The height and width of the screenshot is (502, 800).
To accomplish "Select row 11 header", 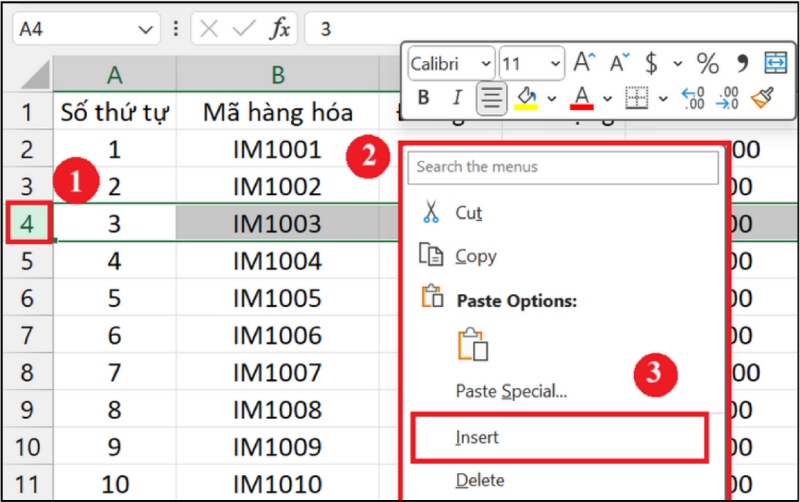I will click(x=27, y=484).
